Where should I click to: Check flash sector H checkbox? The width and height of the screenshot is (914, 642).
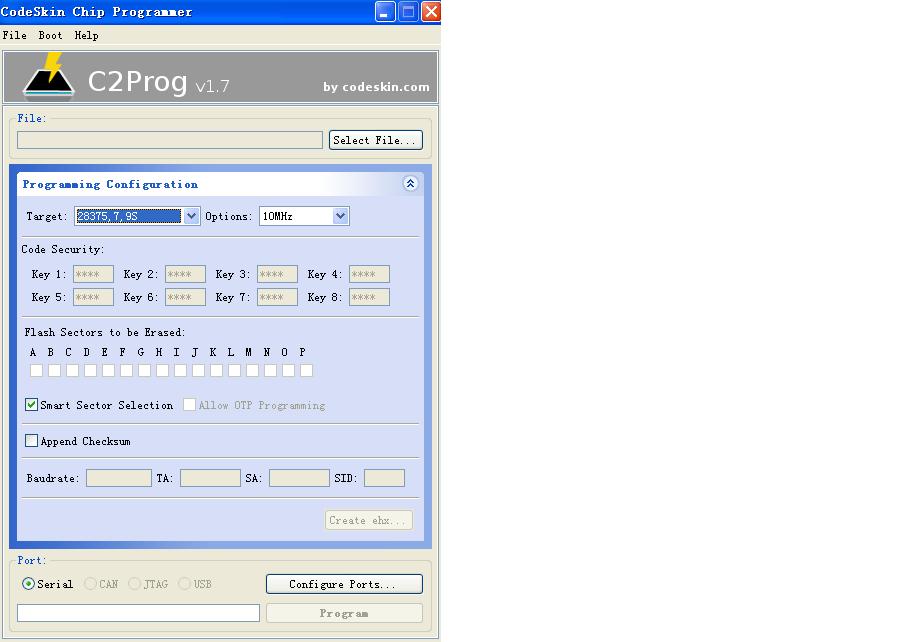[x=163, y=370]
